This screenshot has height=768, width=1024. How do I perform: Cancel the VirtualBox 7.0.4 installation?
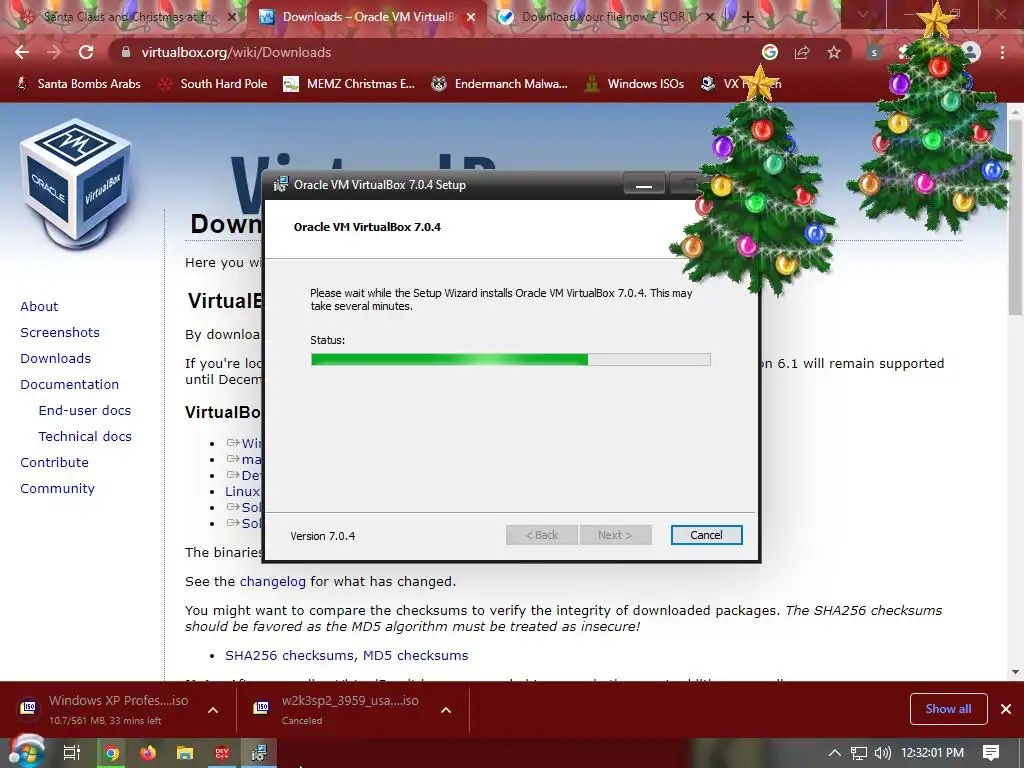coord(706,535)
